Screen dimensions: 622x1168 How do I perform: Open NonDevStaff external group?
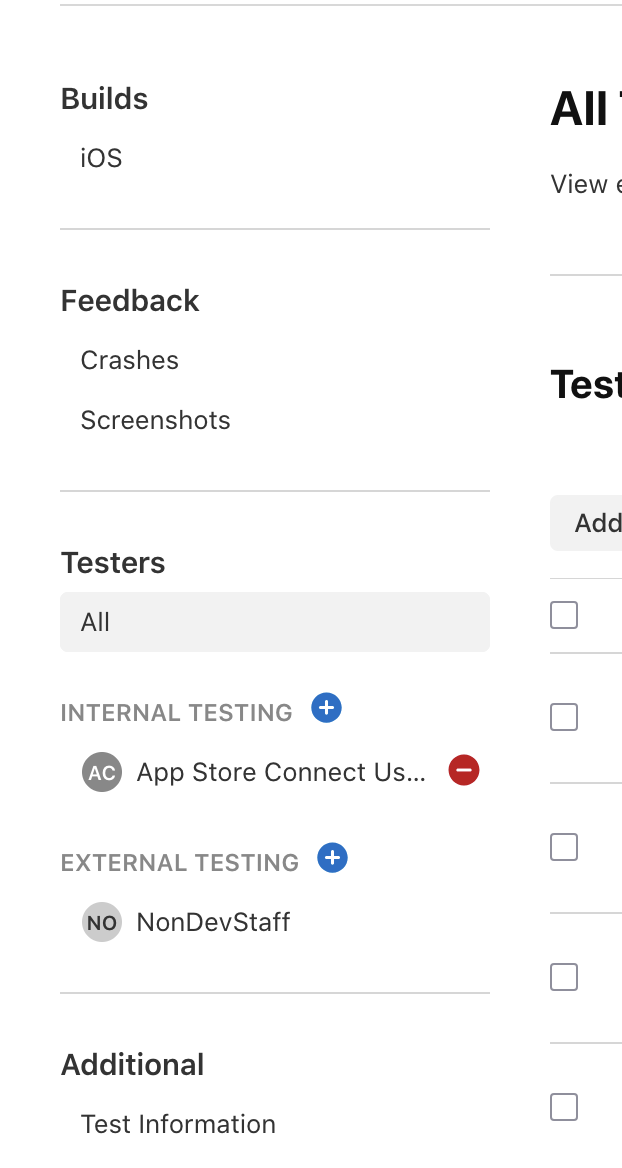(213, 922)
